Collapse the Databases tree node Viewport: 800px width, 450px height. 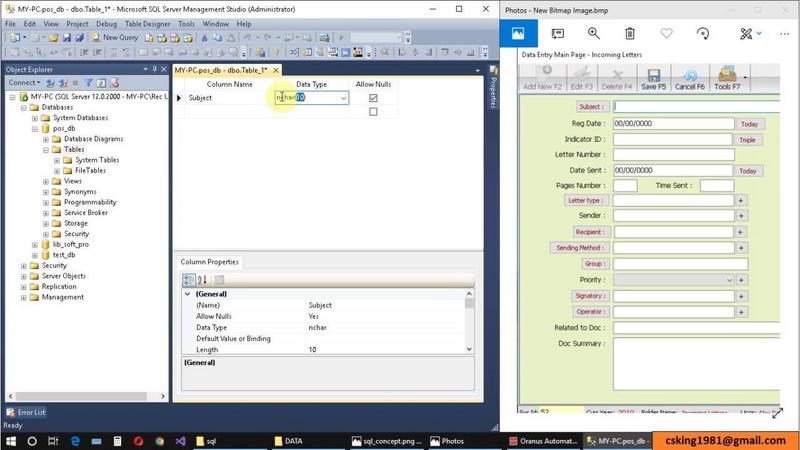(23, 108)
